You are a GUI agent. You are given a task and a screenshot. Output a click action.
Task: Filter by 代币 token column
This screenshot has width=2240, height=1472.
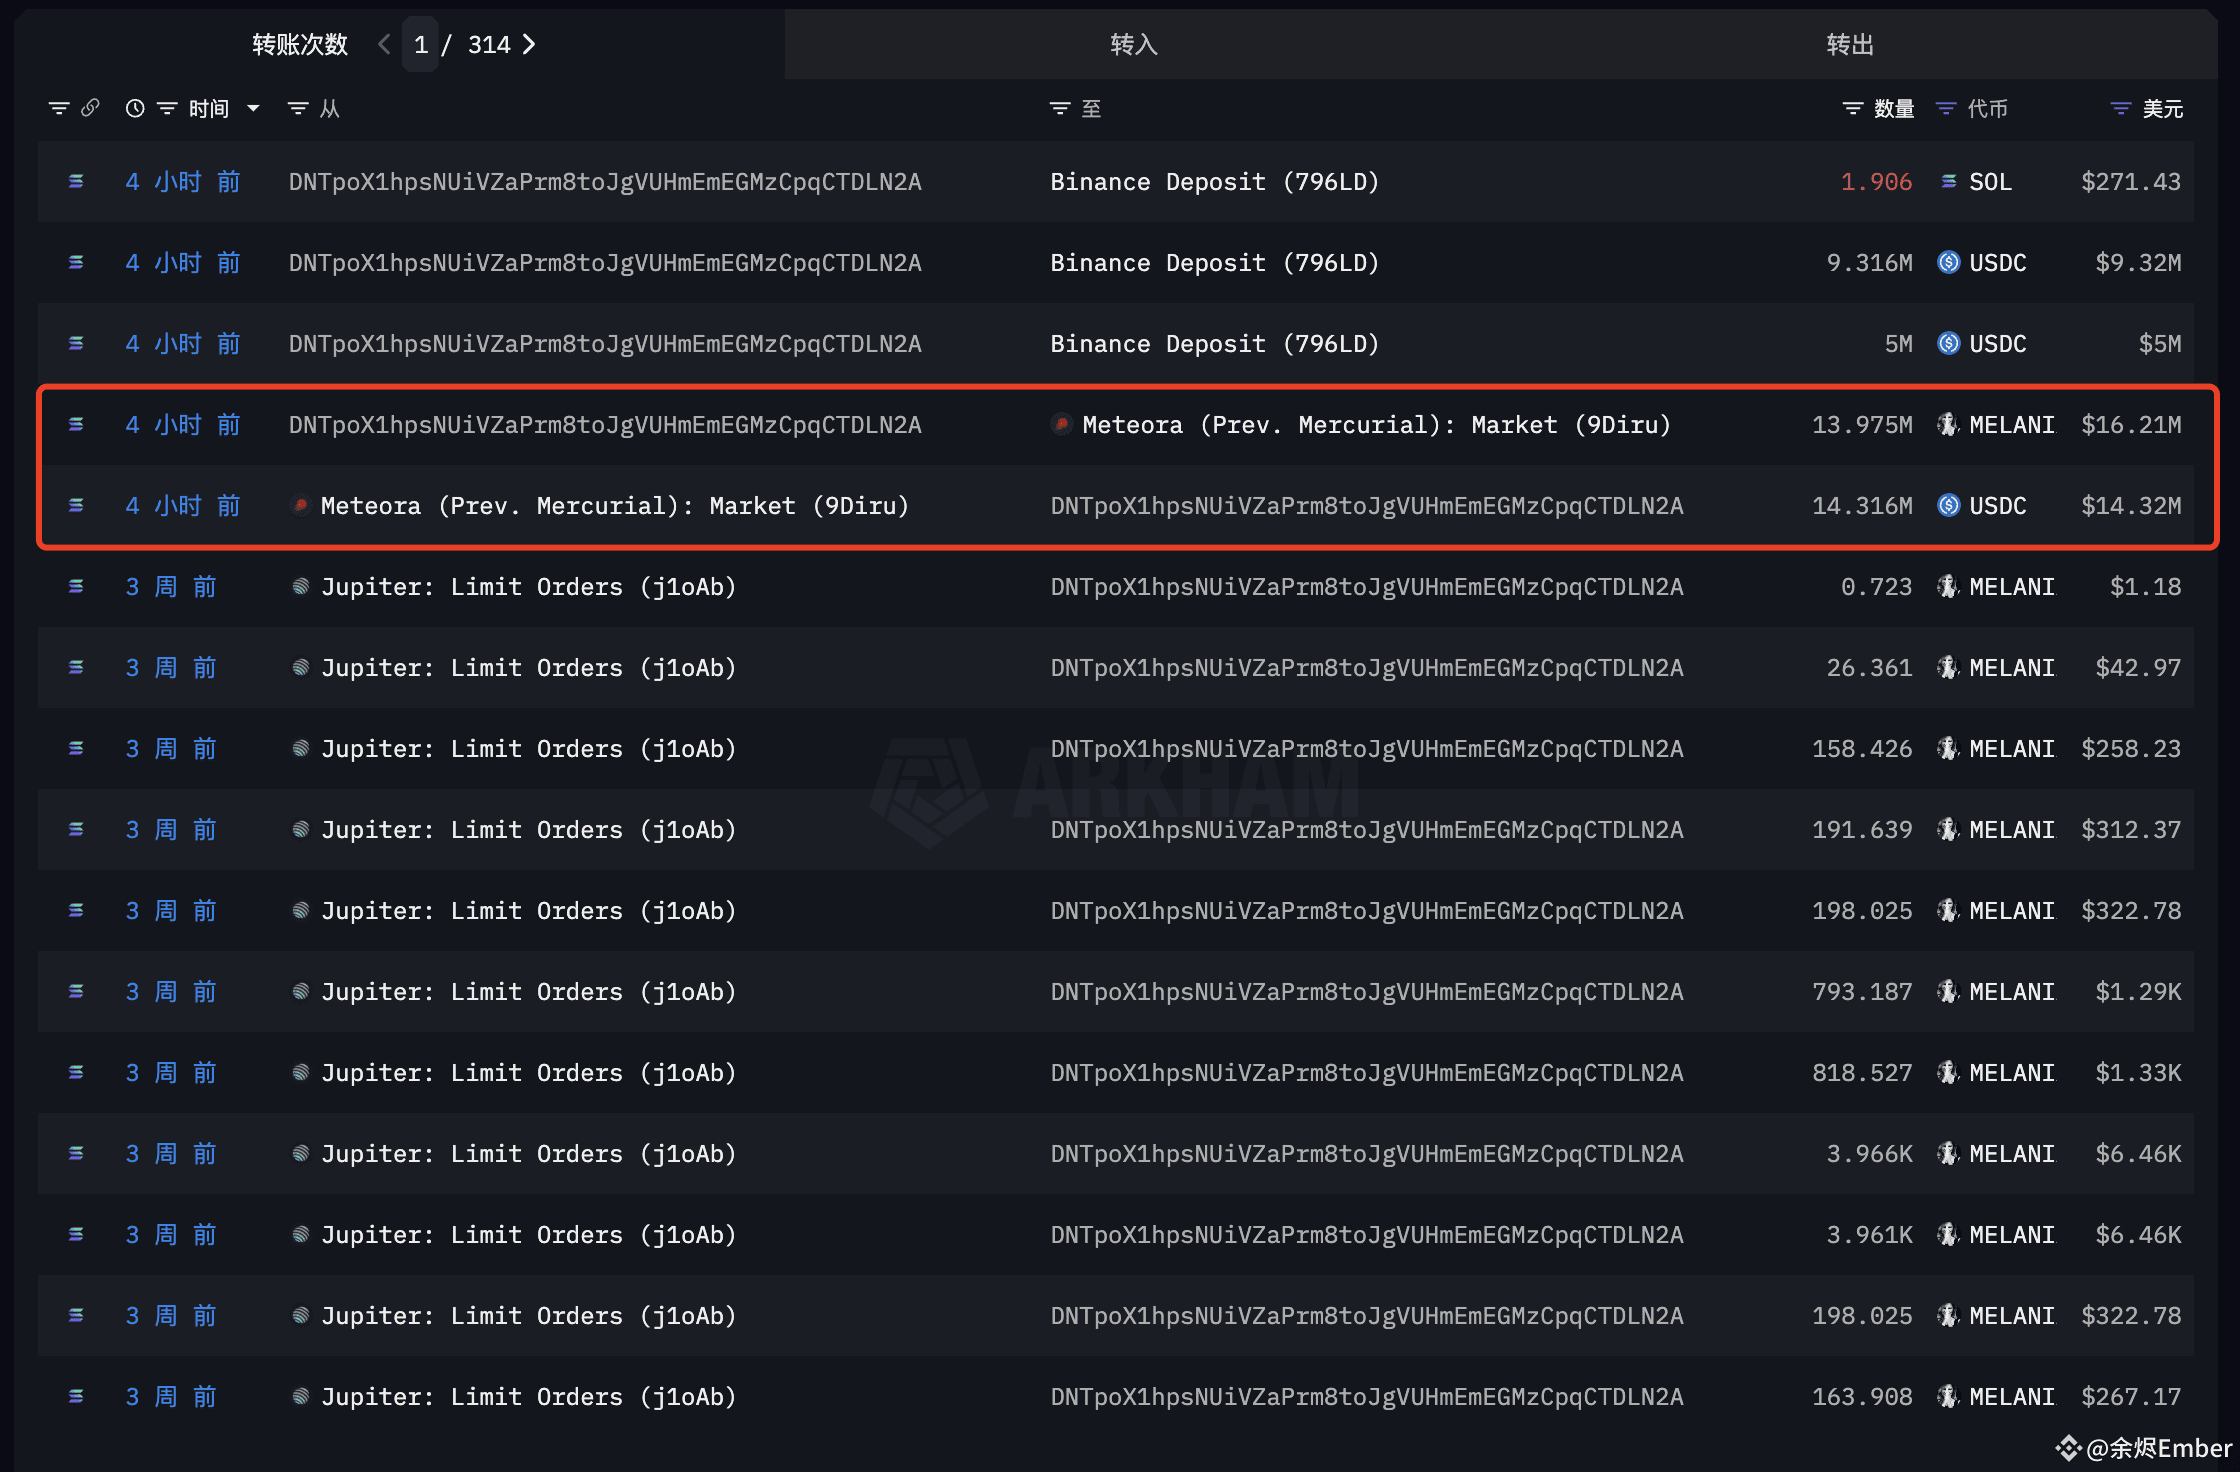[x=1946, y=108]
